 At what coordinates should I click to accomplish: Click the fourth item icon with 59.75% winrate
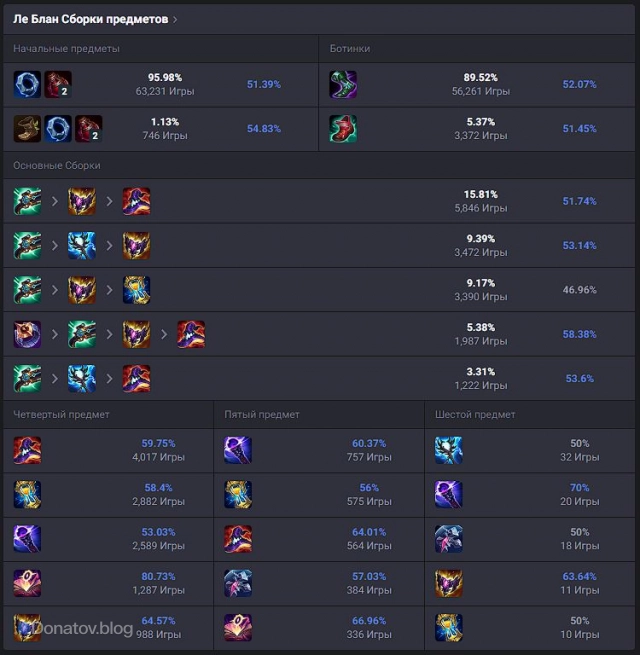click(27, 450)
